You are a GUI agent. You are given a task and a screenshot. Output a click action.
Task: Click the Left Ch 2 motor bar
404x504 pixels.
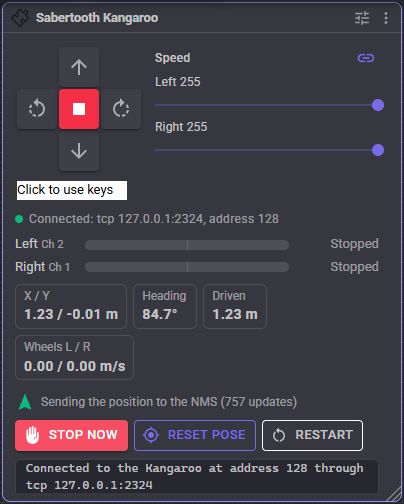(187, 245)
